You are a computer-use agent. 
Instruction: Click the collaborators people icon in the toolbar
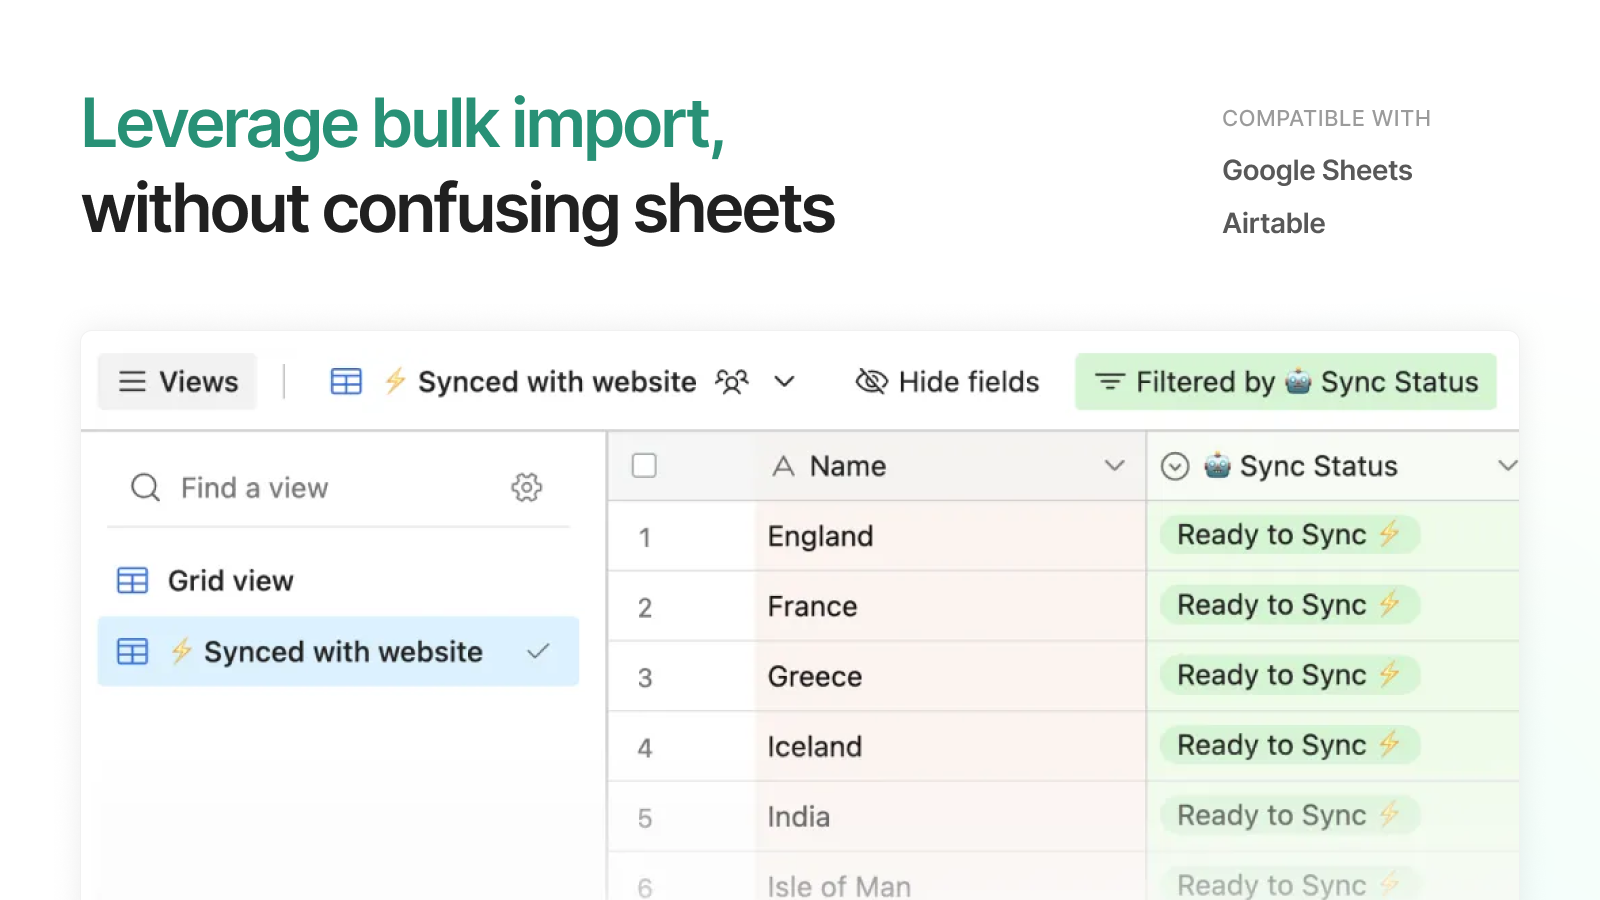click(732, 382)
